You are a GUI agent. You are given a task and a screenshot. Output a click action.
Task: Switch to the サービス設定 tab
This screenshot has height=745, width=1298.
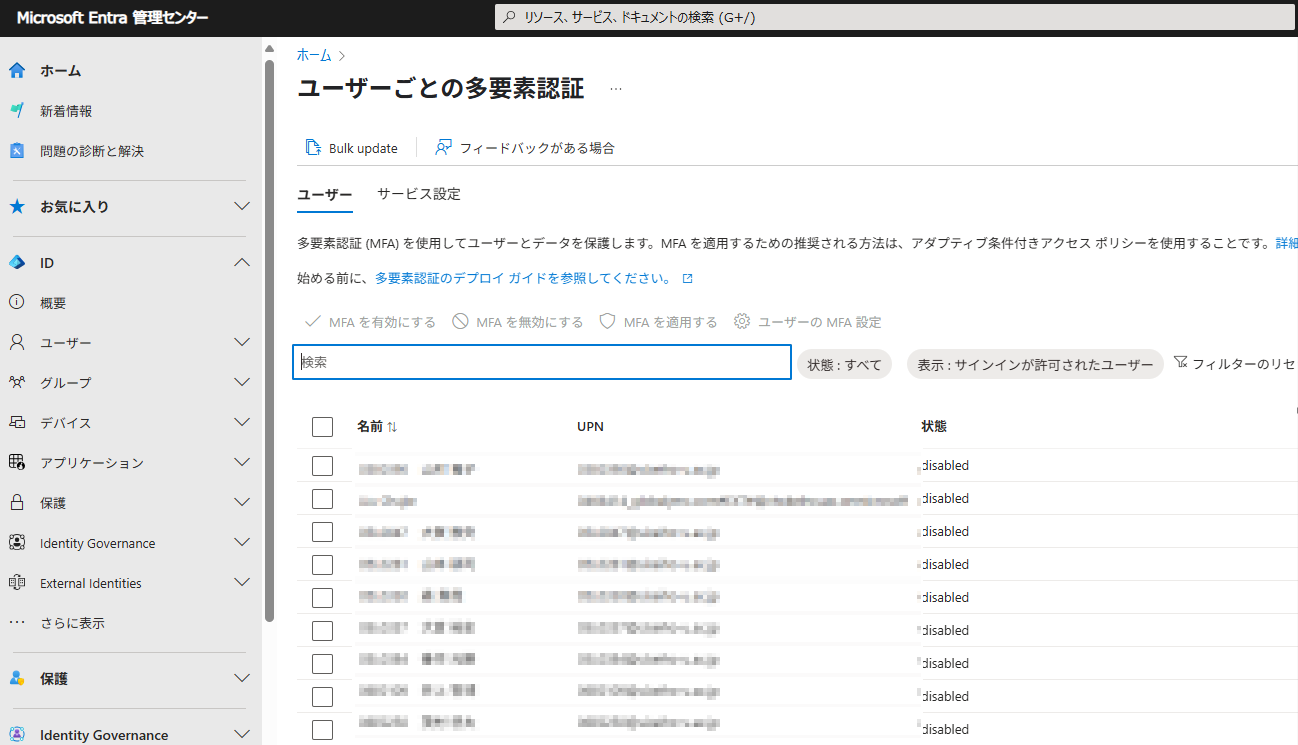click(418, 194)
